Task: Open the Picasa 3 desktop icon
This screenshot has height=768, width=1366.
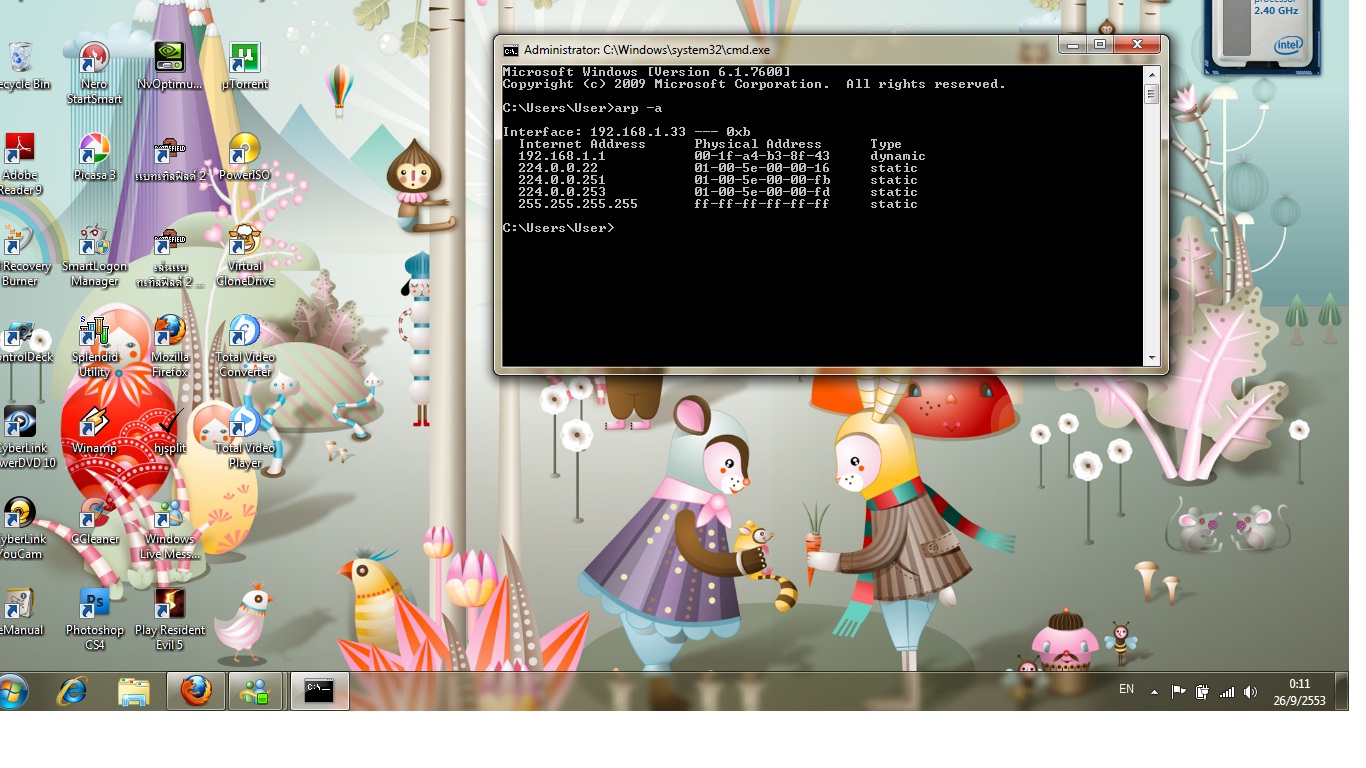Action: (94, 157)
